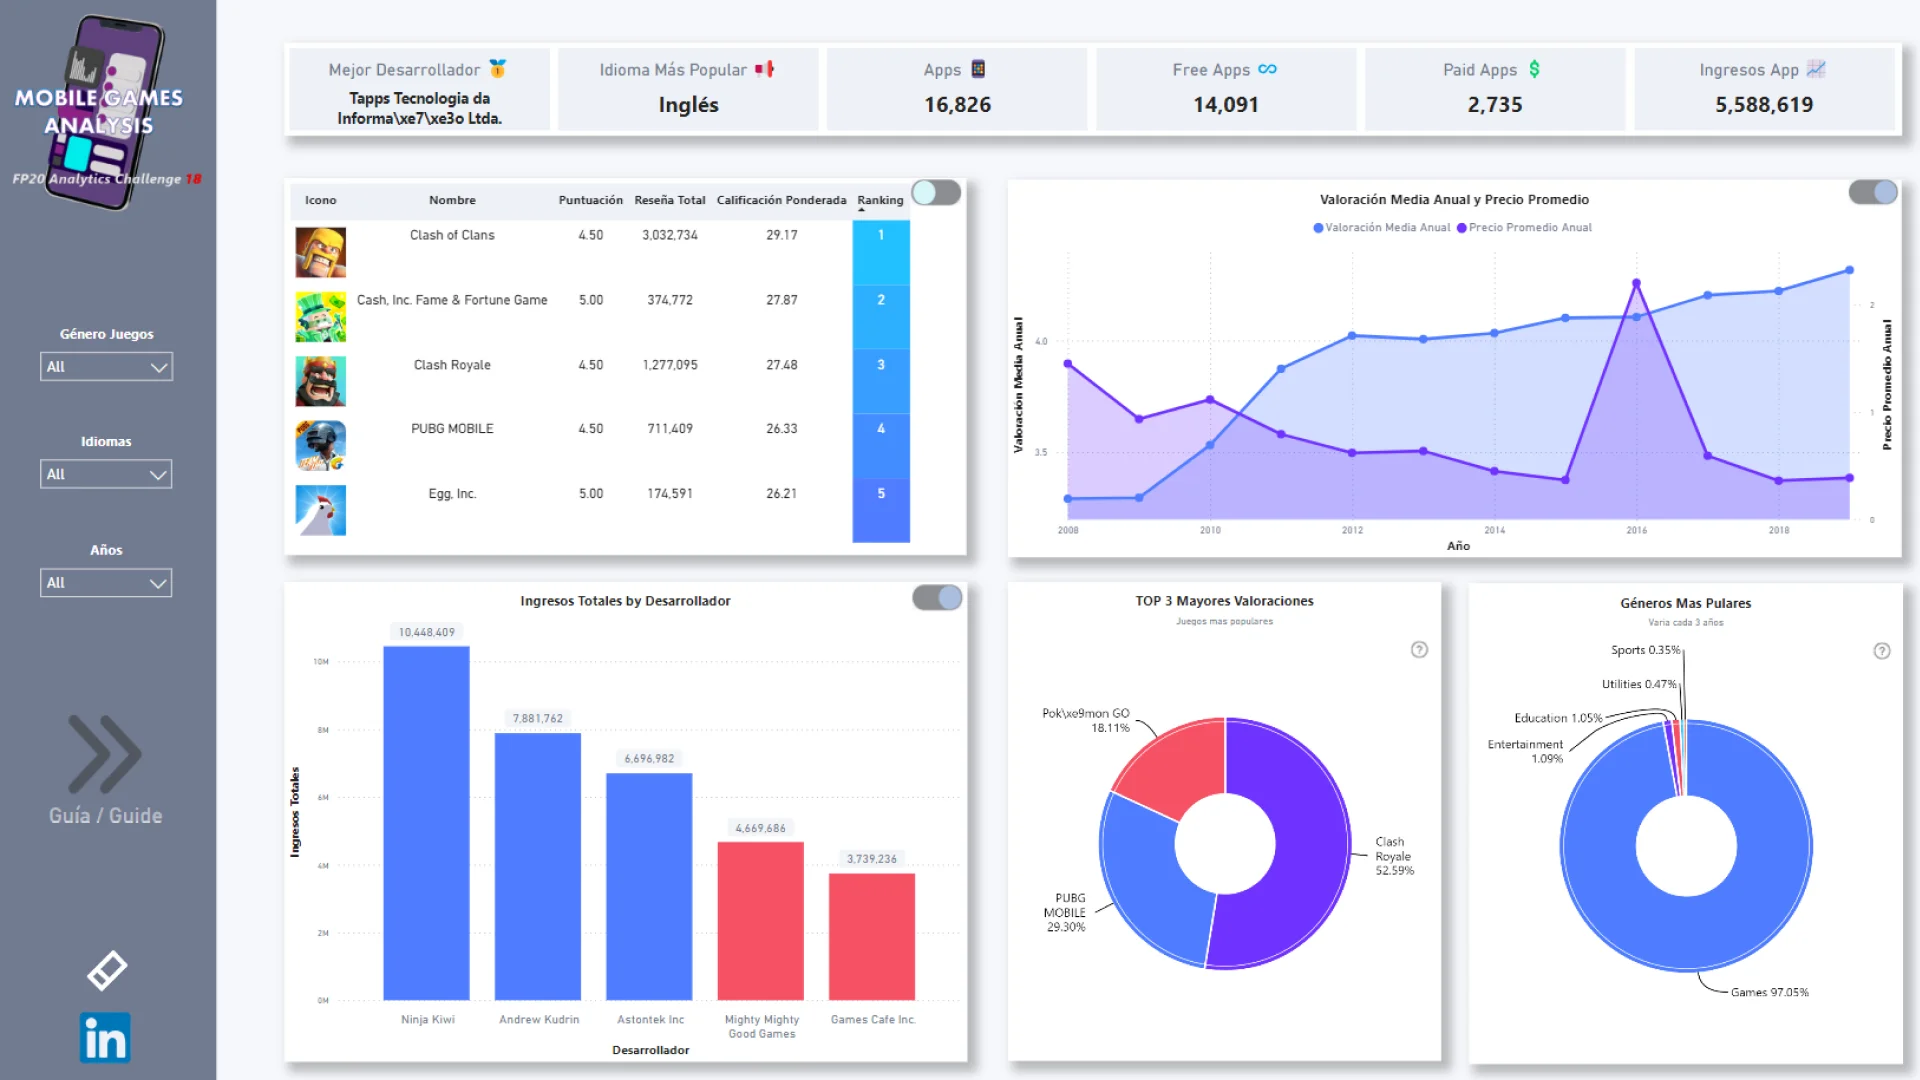The width and height of the screenshot is (1920, 1080).
Task: Click the Ingresos App 5,588,619 value
Action: point(1764,104)
